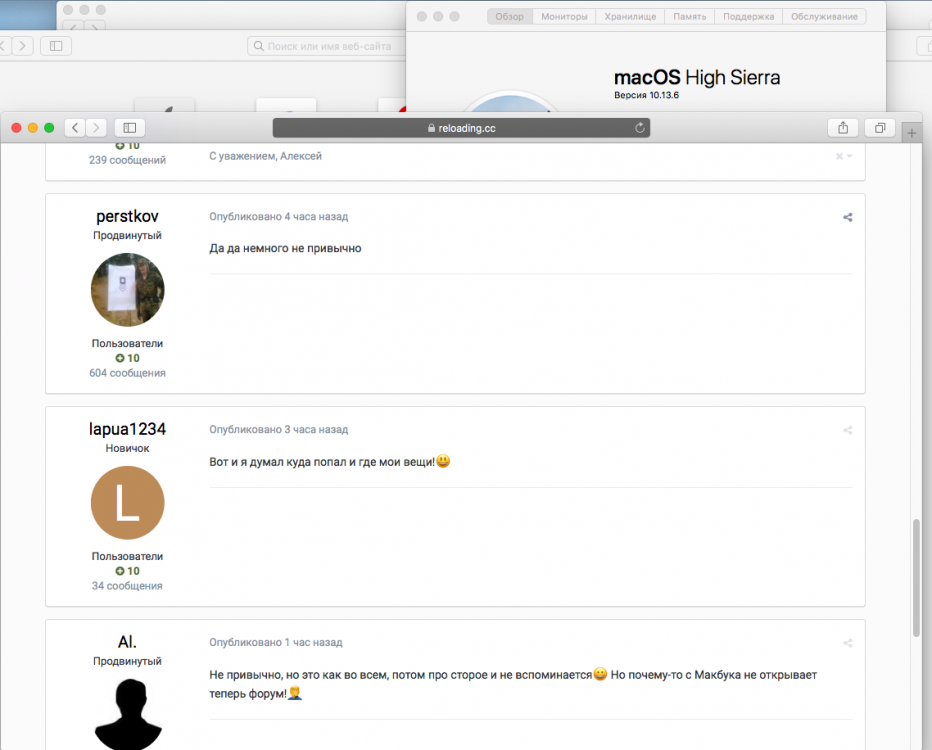
Task: Click lapua1234's circular avatar
Action: [127, 503]
